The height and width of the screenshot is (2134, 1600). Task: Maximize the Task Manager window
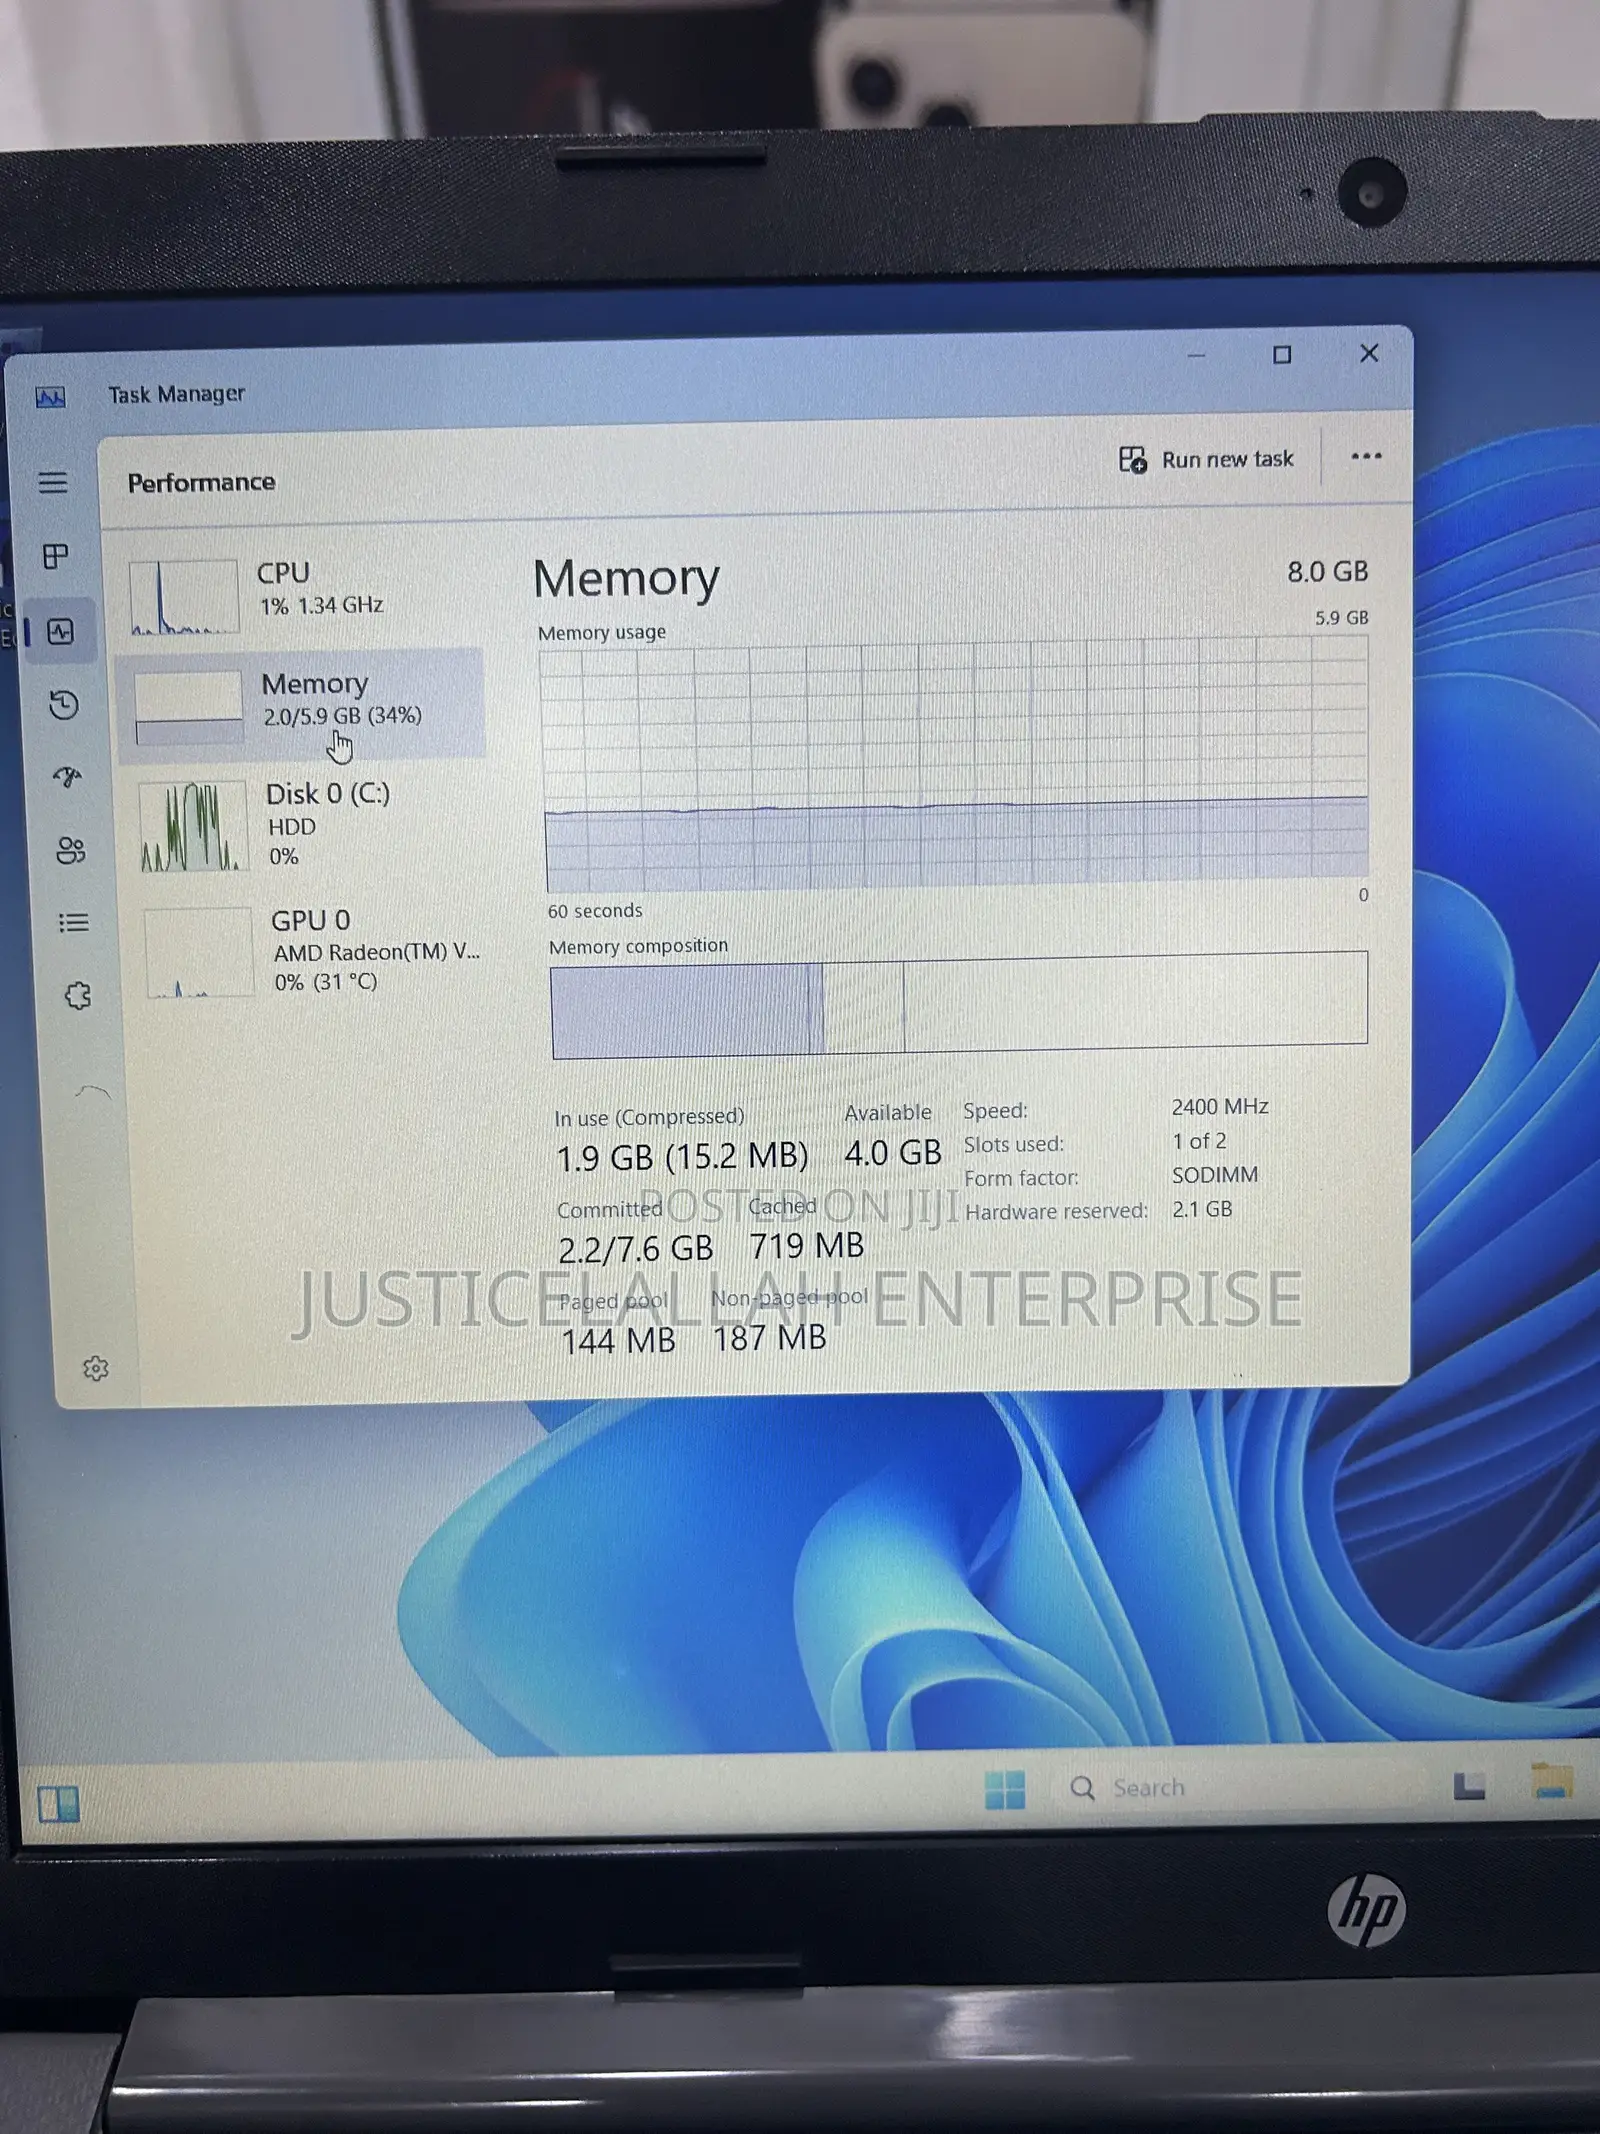pyautogui.click(x=1282, y=355)
